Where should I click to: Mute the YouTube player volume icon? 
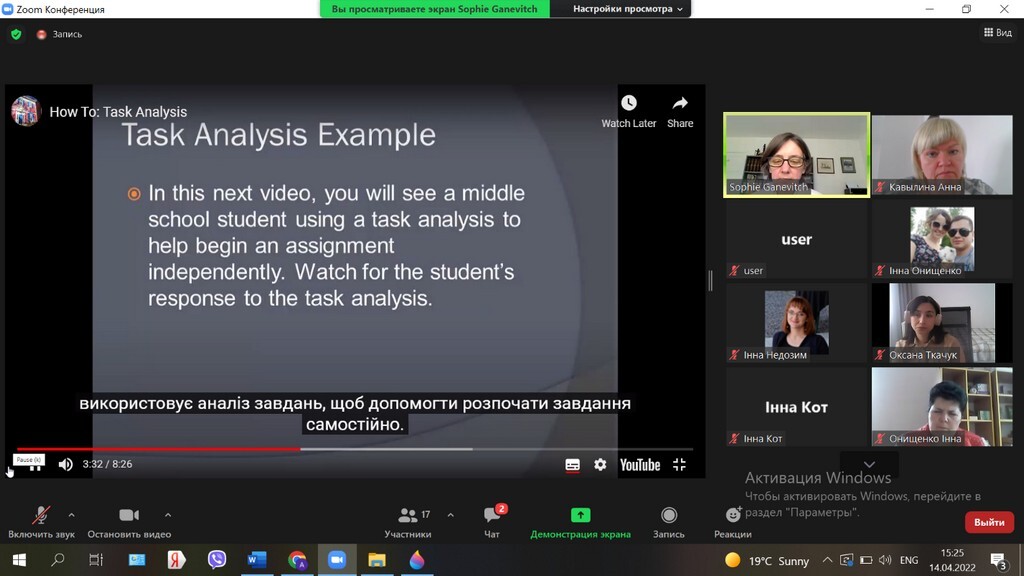65,464
